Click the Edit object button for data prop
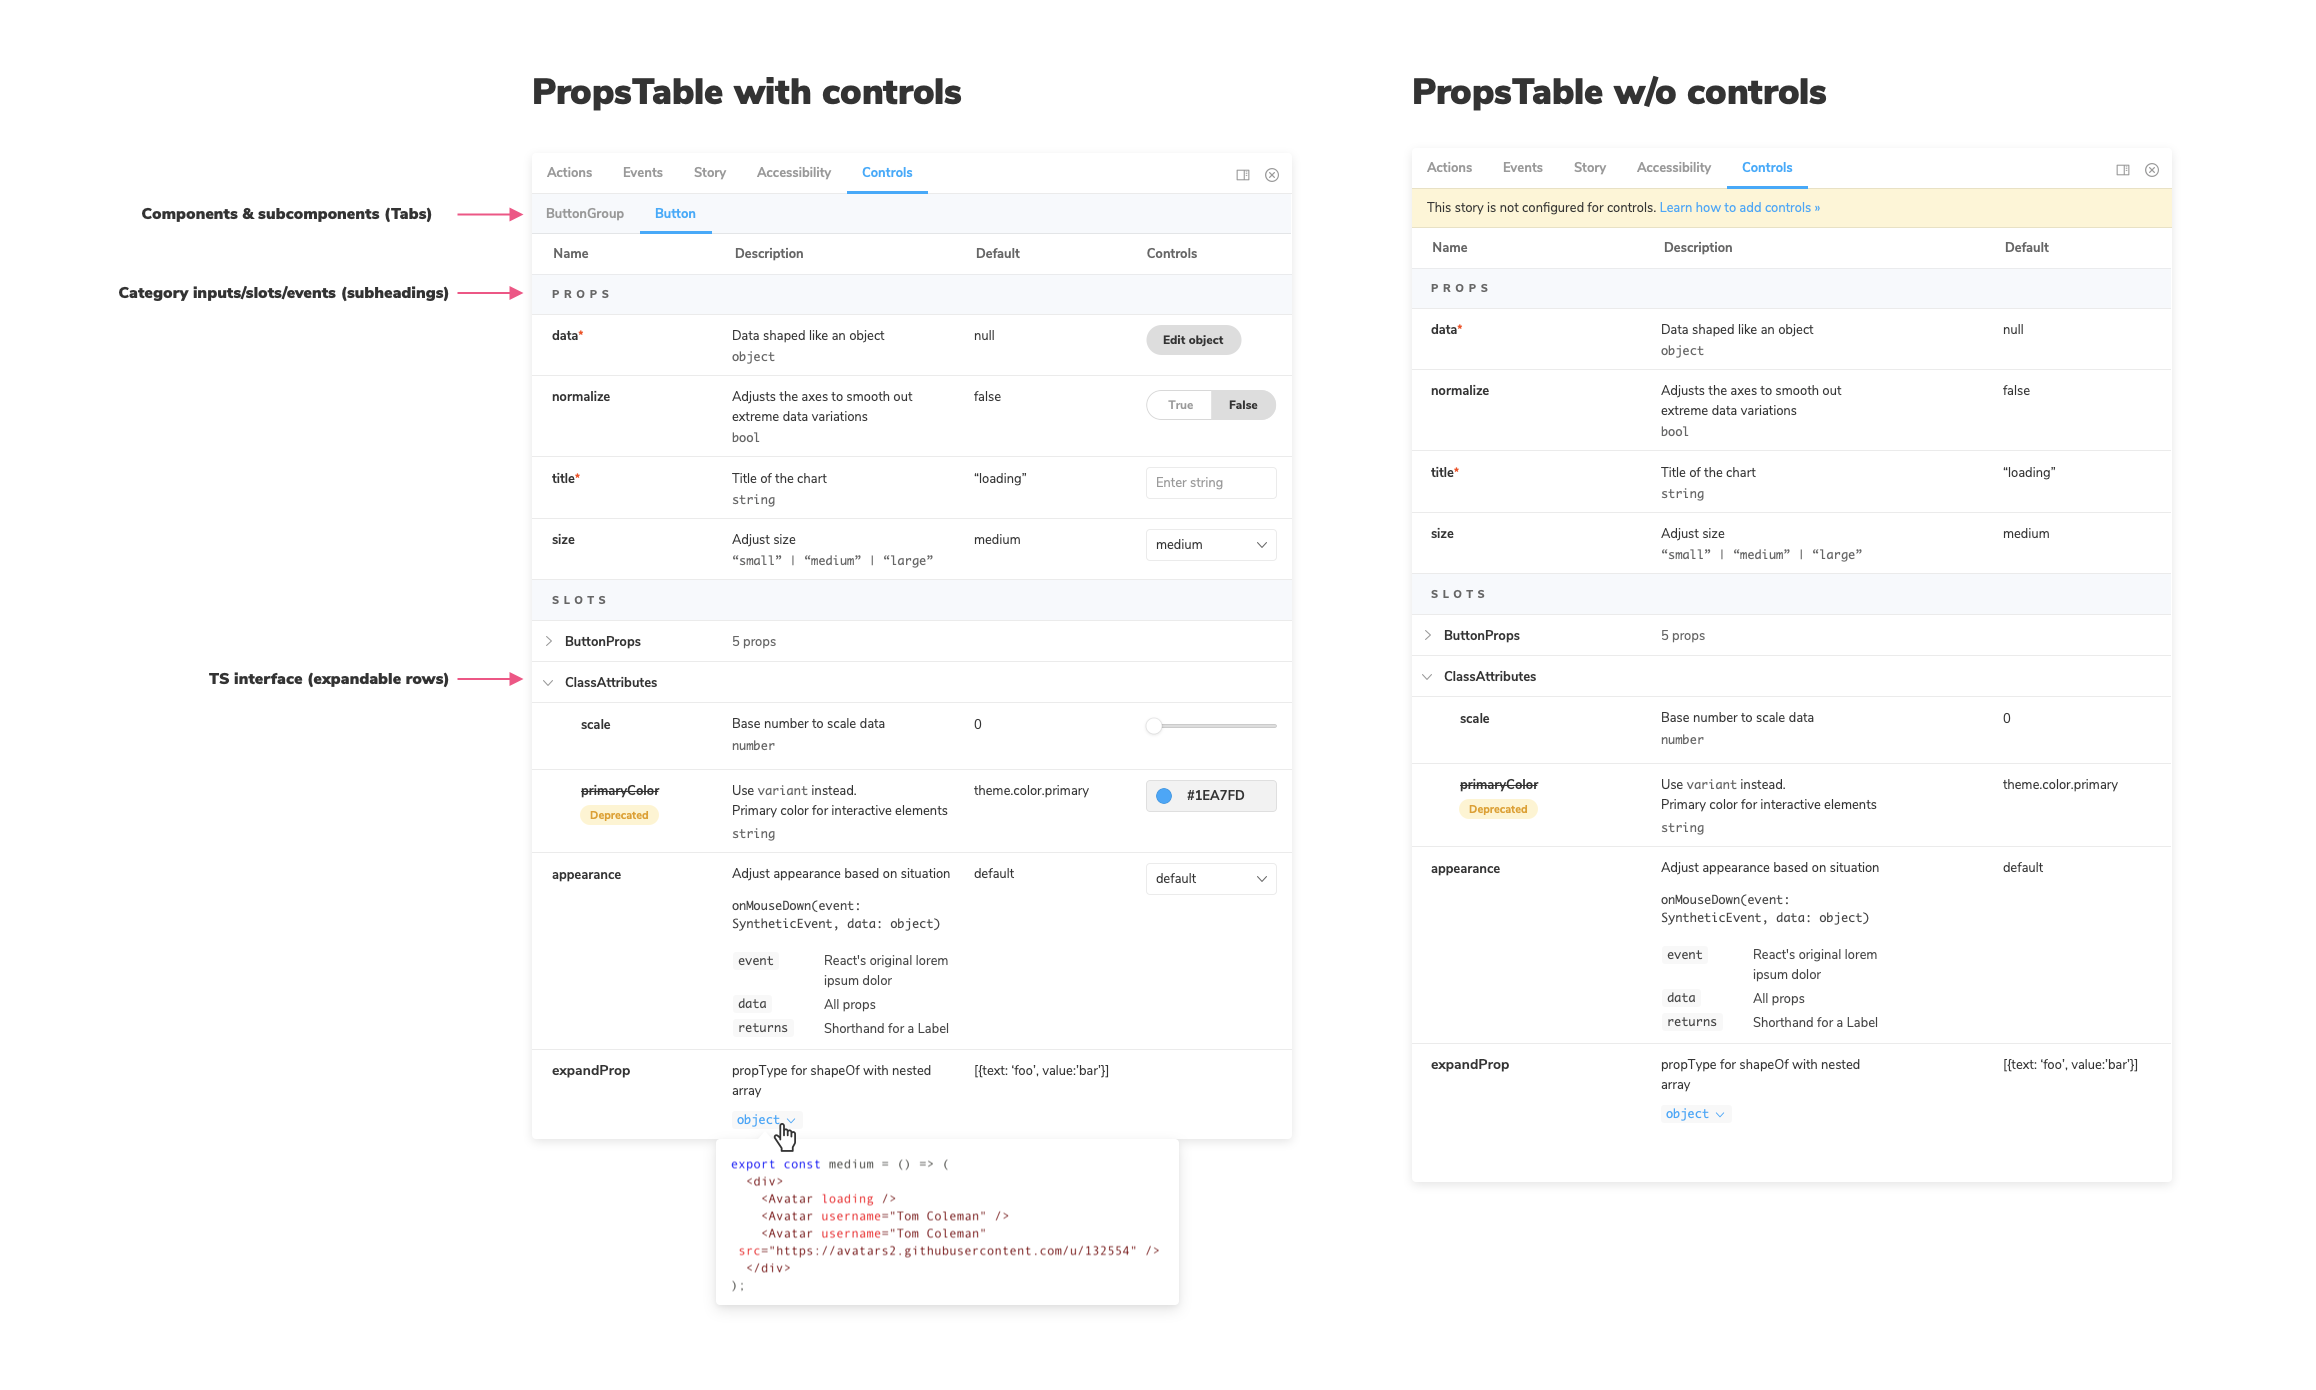 coord(1193,339)
